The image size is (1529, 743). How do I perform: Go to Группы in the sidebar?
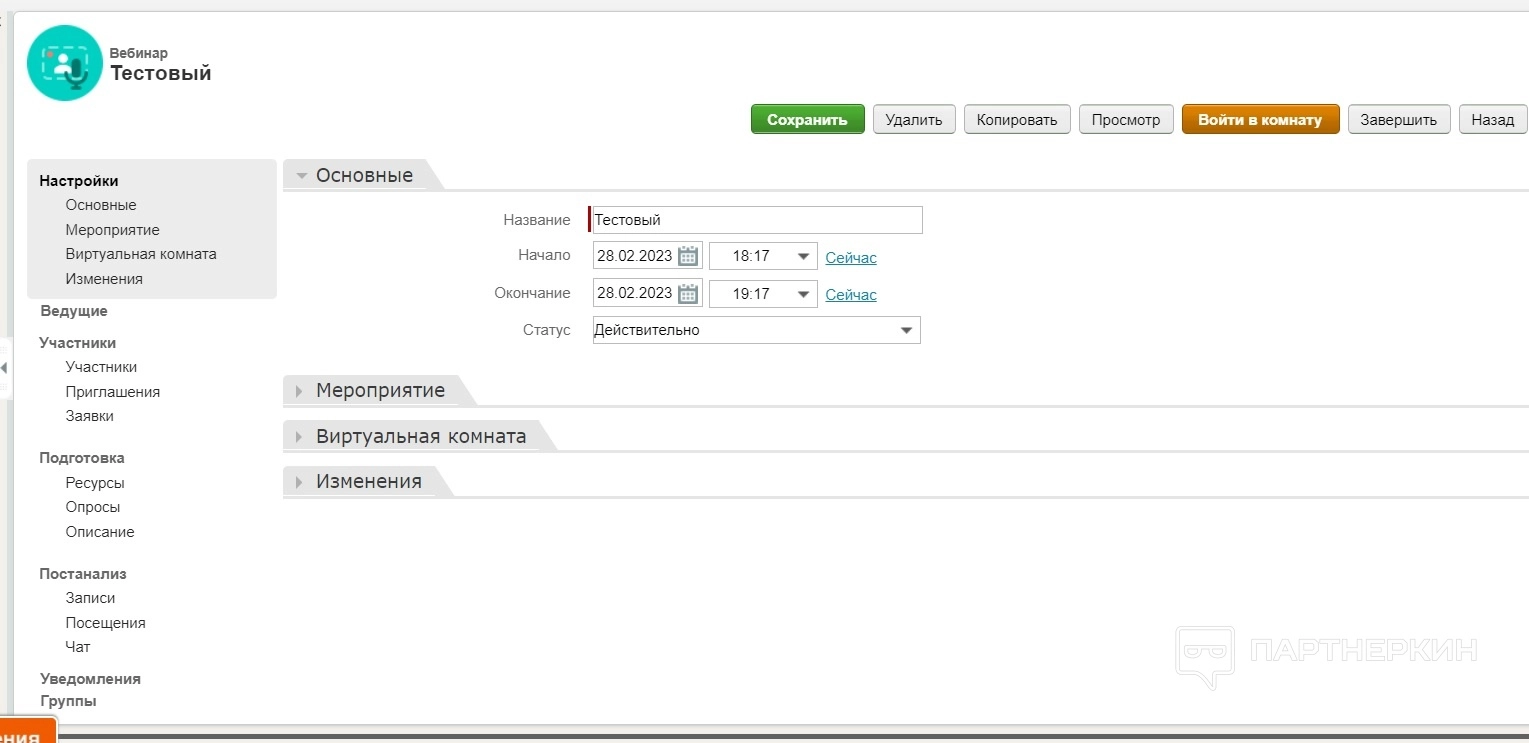tap(68, 701)
